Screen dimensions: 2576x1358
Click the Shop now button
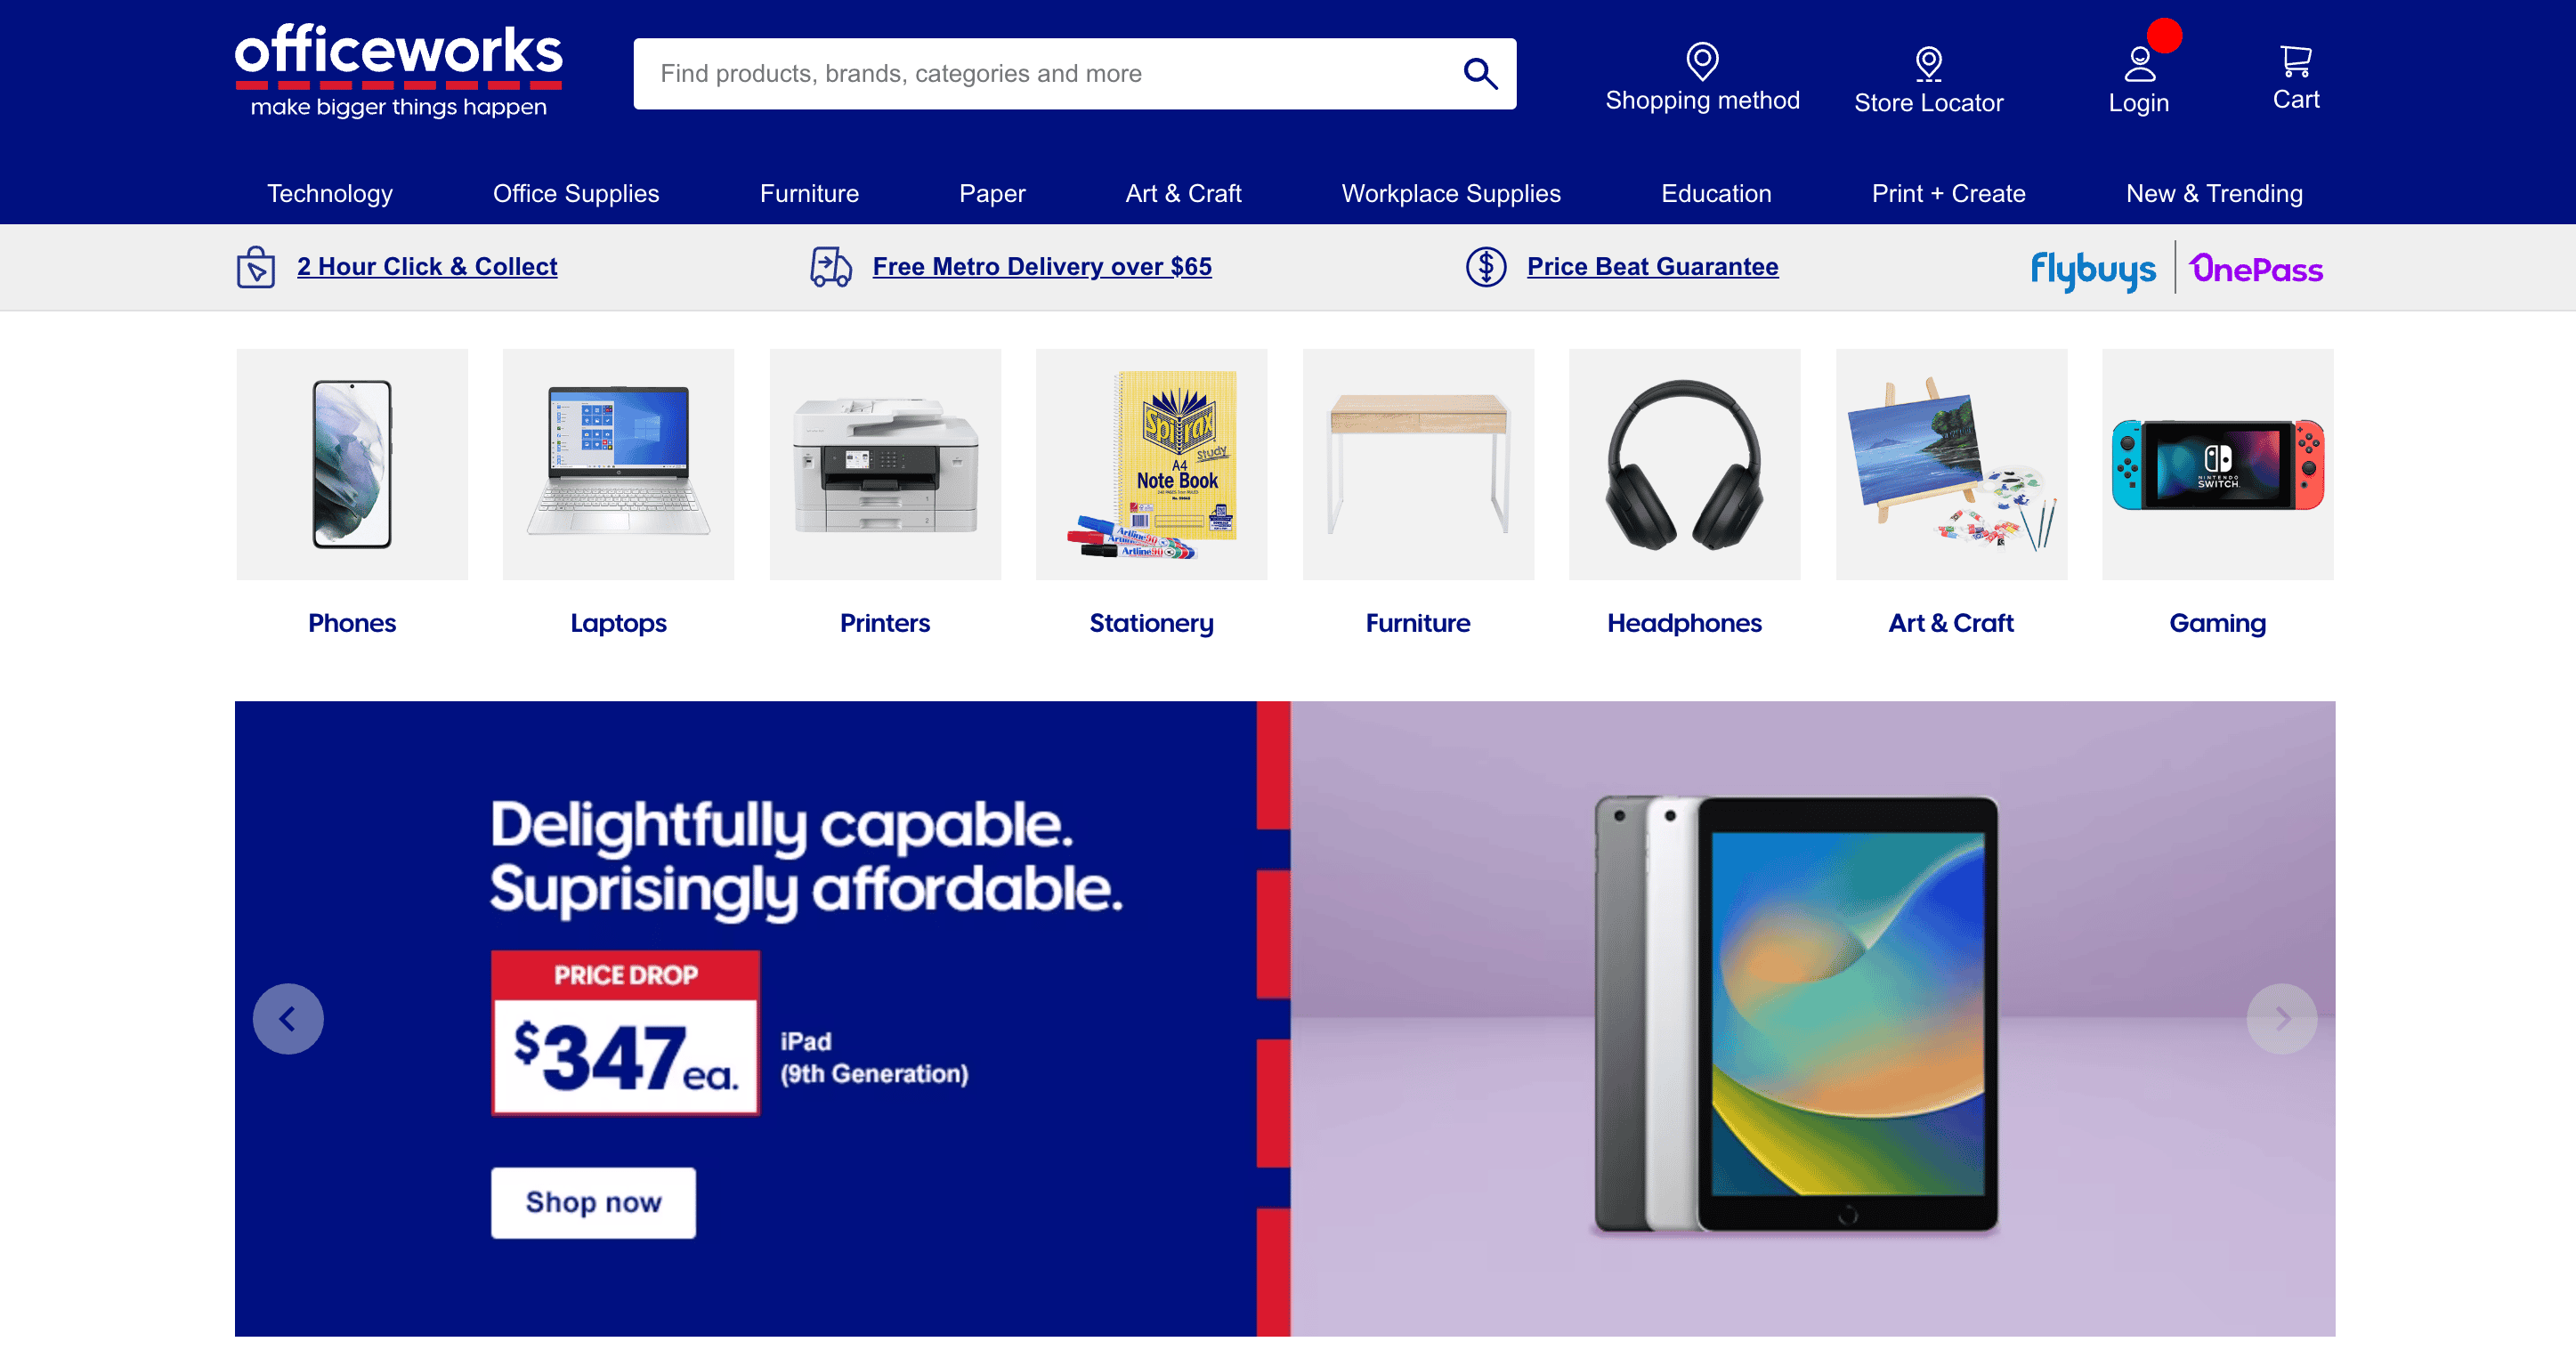click(593, 1202)
